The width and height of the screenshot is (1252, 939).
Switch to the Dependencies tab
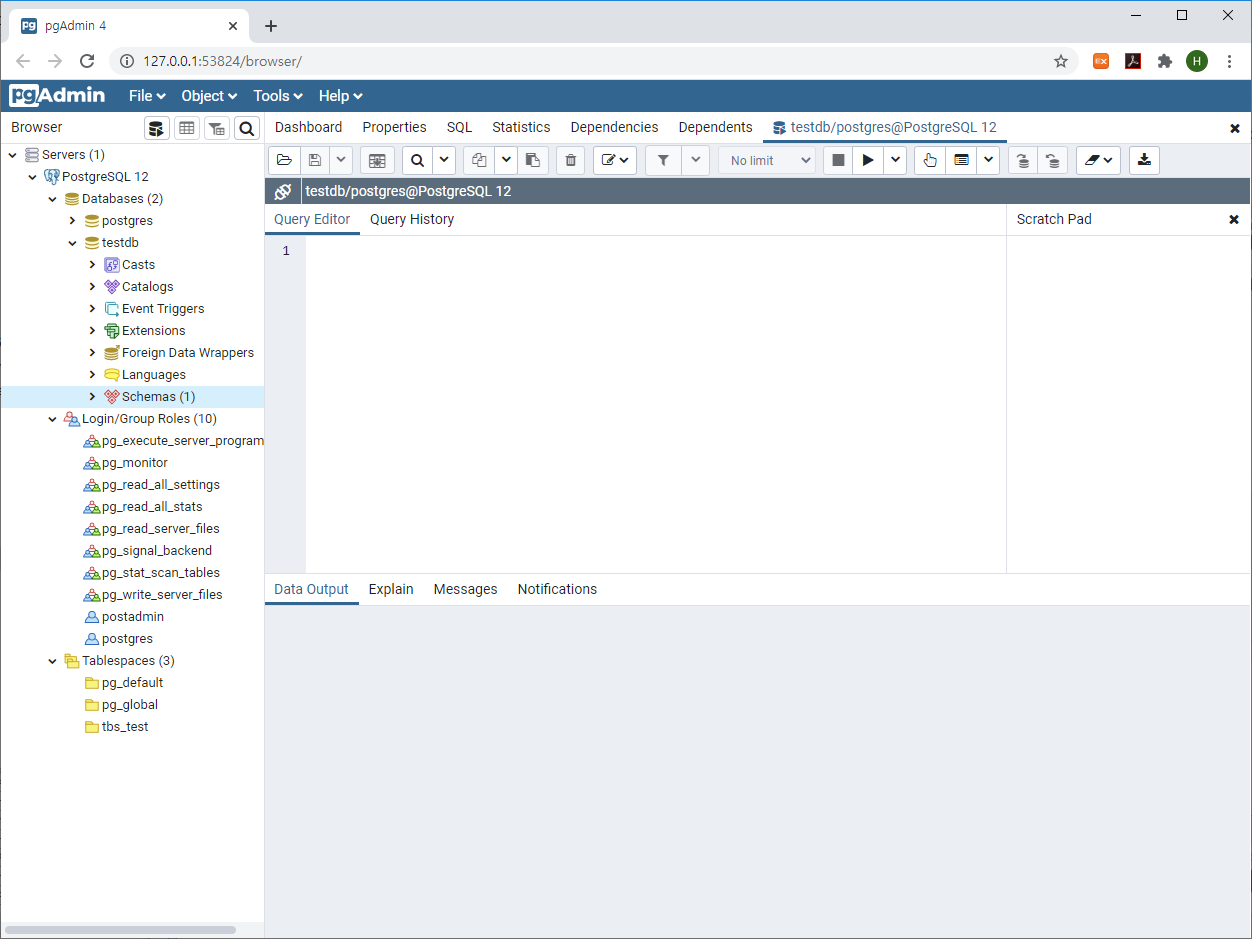[614, 127]
